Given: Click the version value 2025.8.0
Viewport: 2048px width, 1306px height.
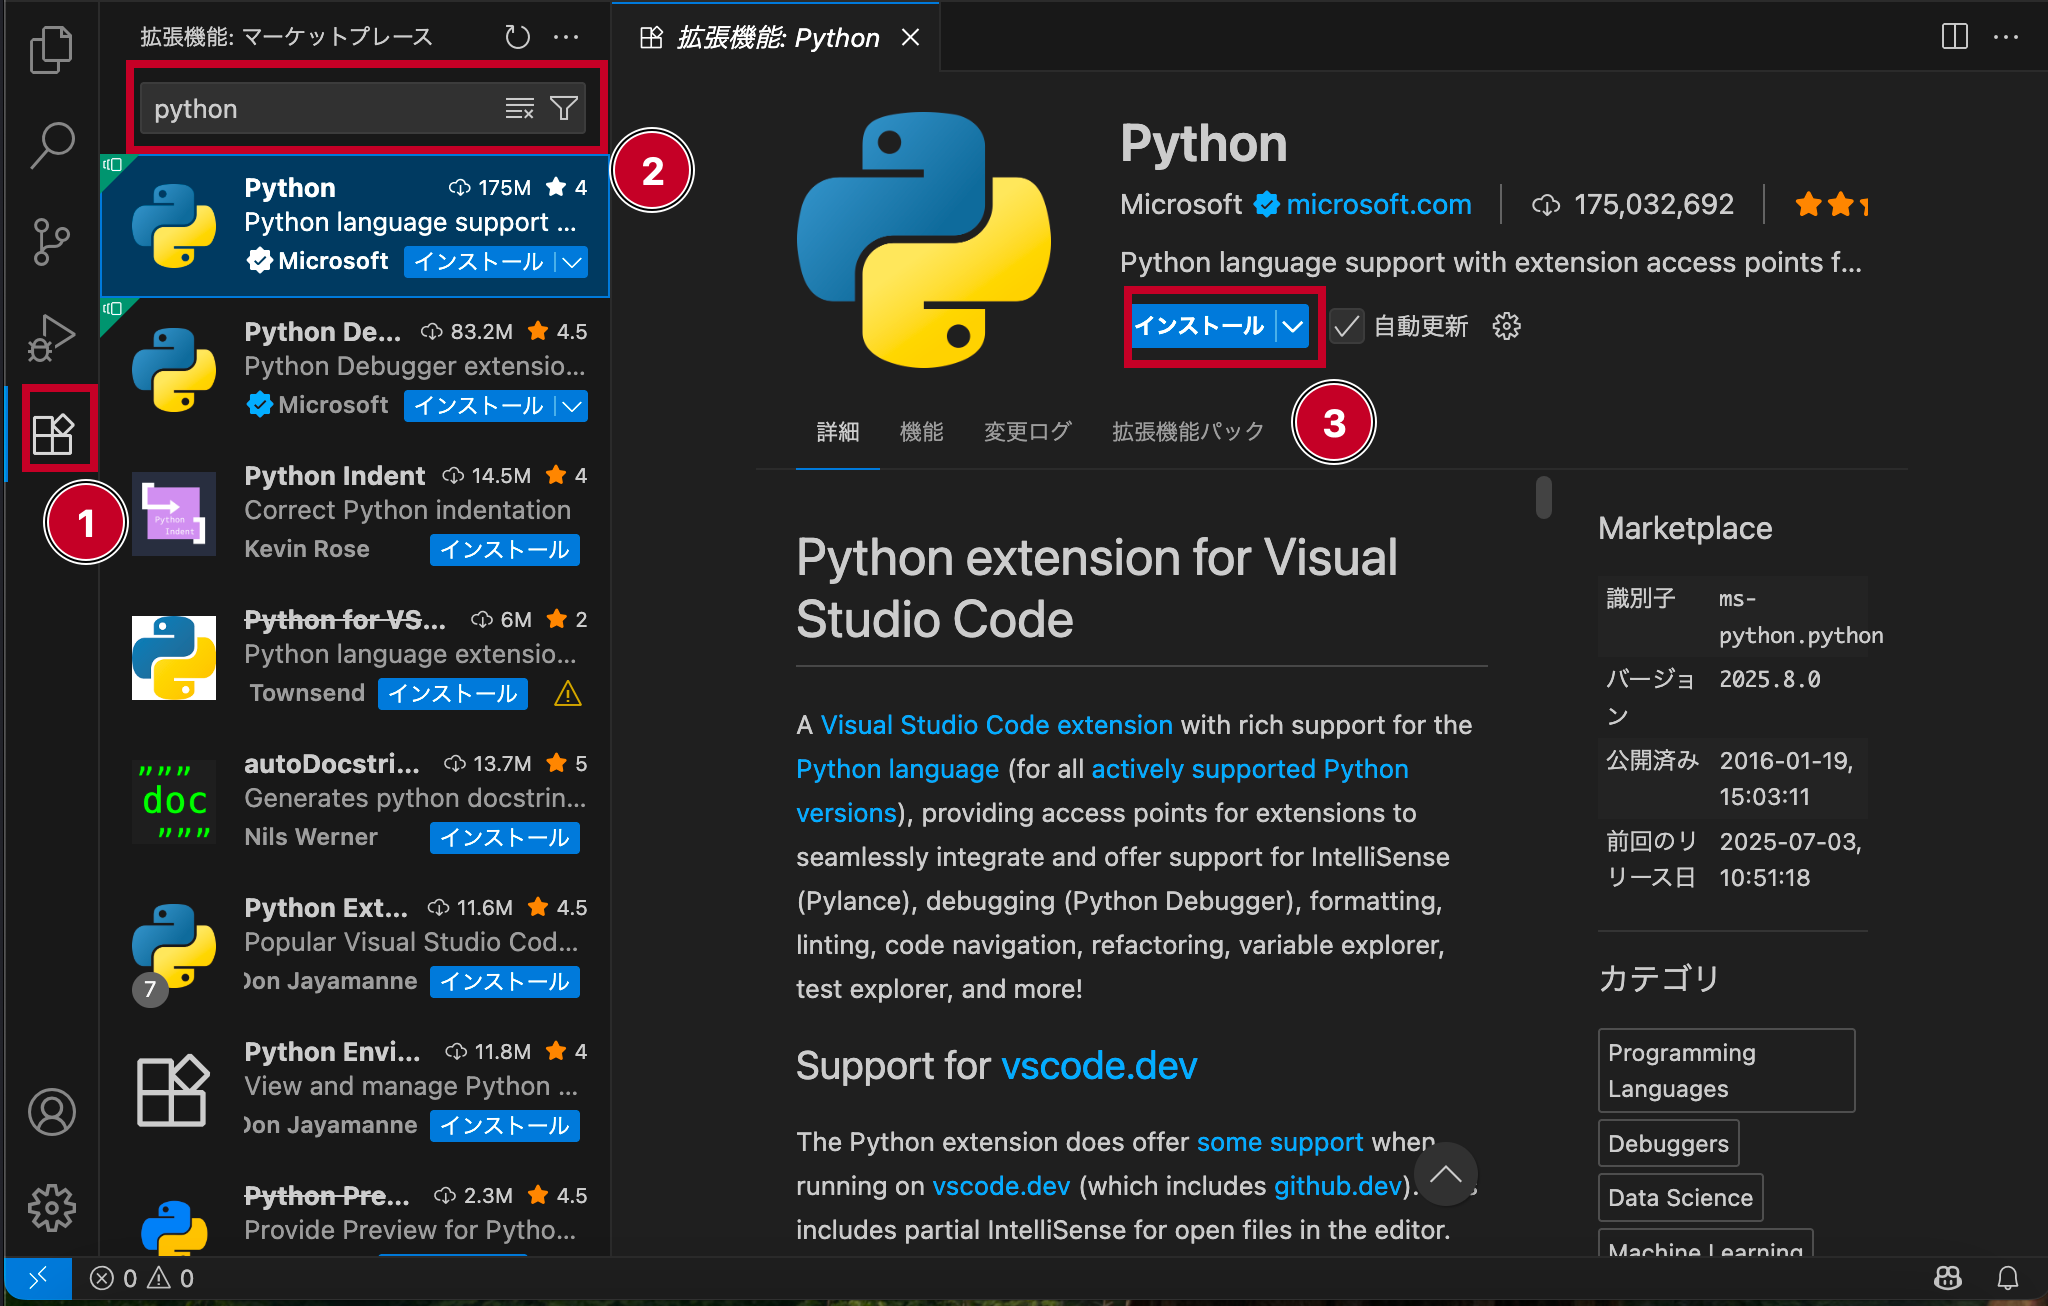Looking at the screenshot, I should pos(1769,679).
